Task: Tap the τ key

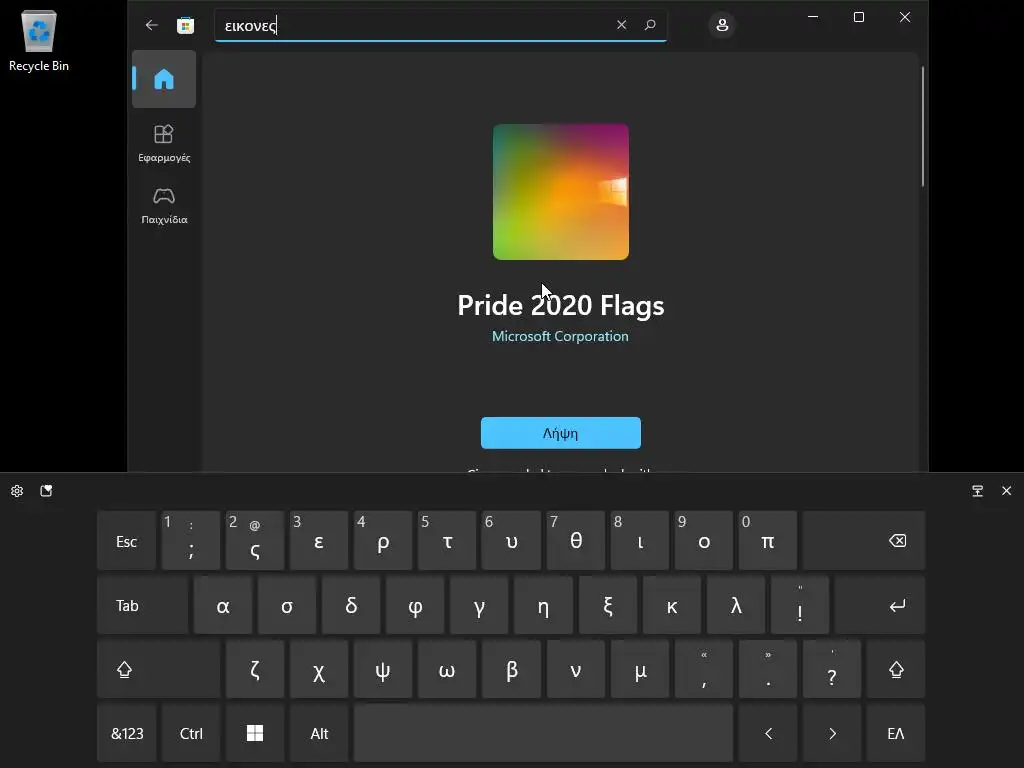Action: pos(447,541)
